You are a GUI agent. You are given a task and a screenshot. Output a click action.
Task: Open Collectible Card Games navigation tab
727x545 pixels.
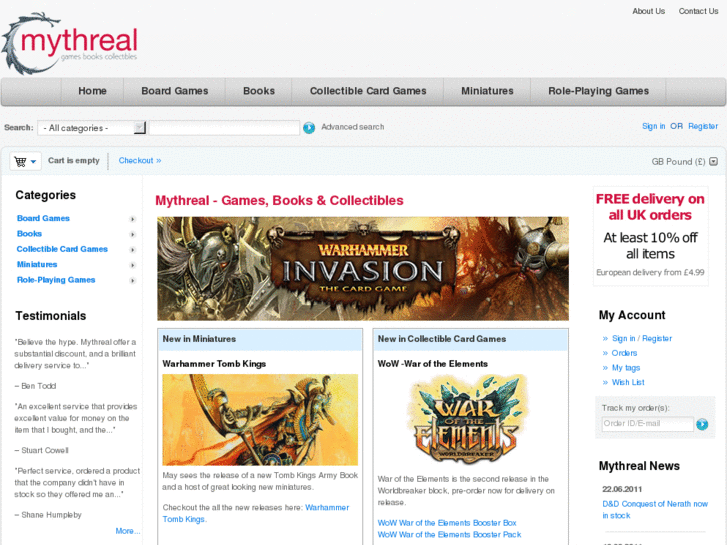pyautogui.click(x=368, y=91)
